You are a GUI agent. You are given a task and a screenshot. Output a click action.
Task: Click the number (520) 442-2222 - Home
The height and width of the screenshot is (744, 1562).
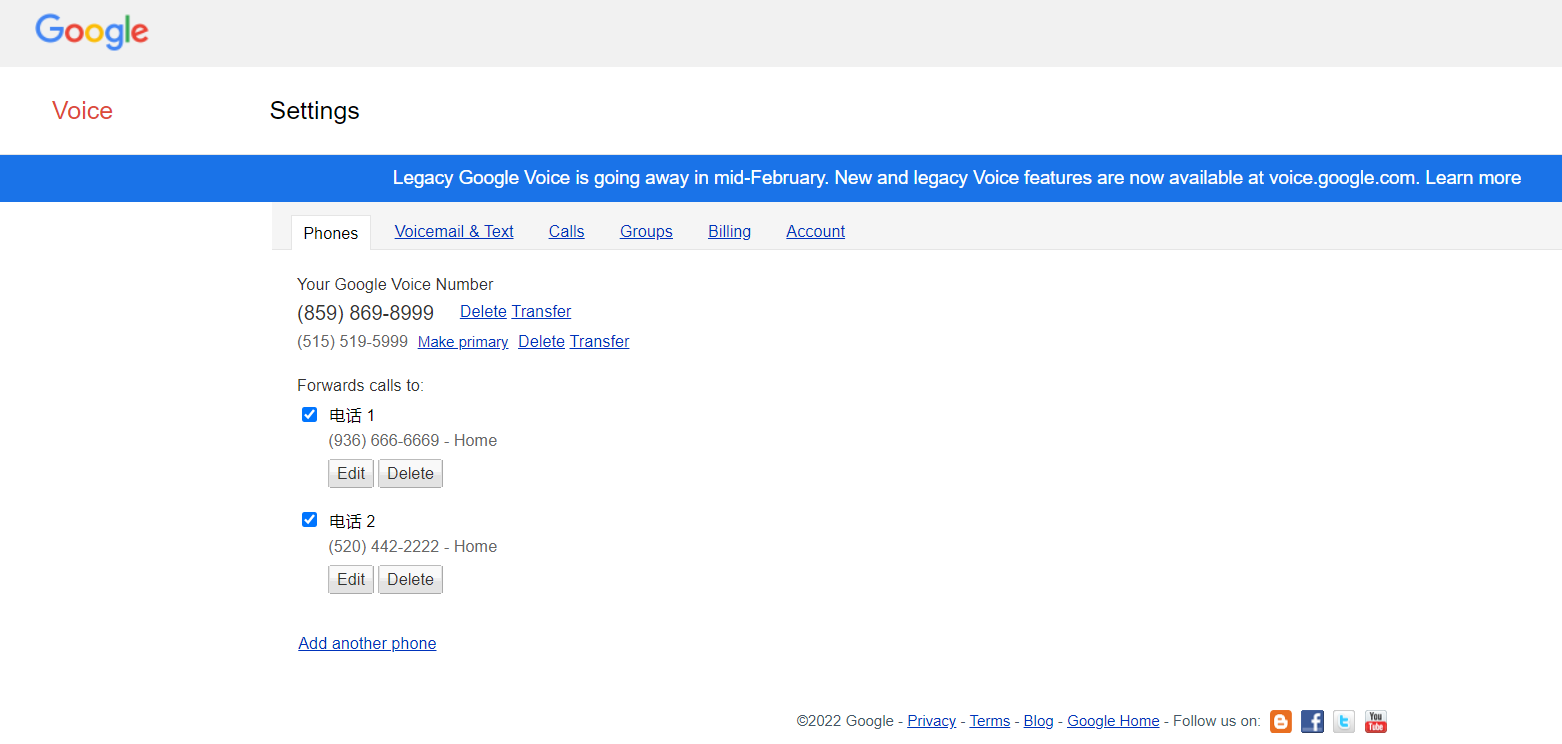click(x=412, y=547)
